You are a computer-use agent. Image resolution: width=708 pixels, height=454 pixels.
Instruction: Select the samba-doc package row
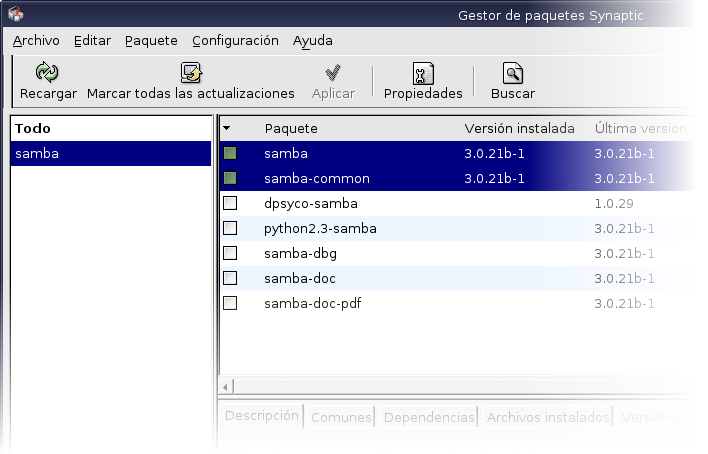[457, 278]
